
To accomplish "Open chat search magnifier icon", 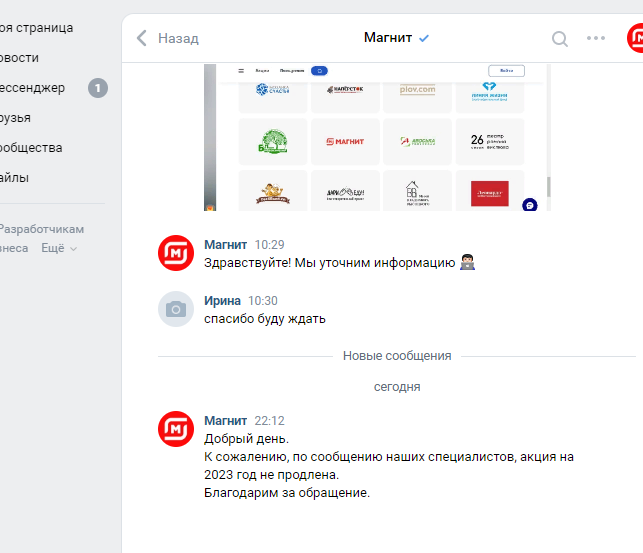I will click(560, 39).
